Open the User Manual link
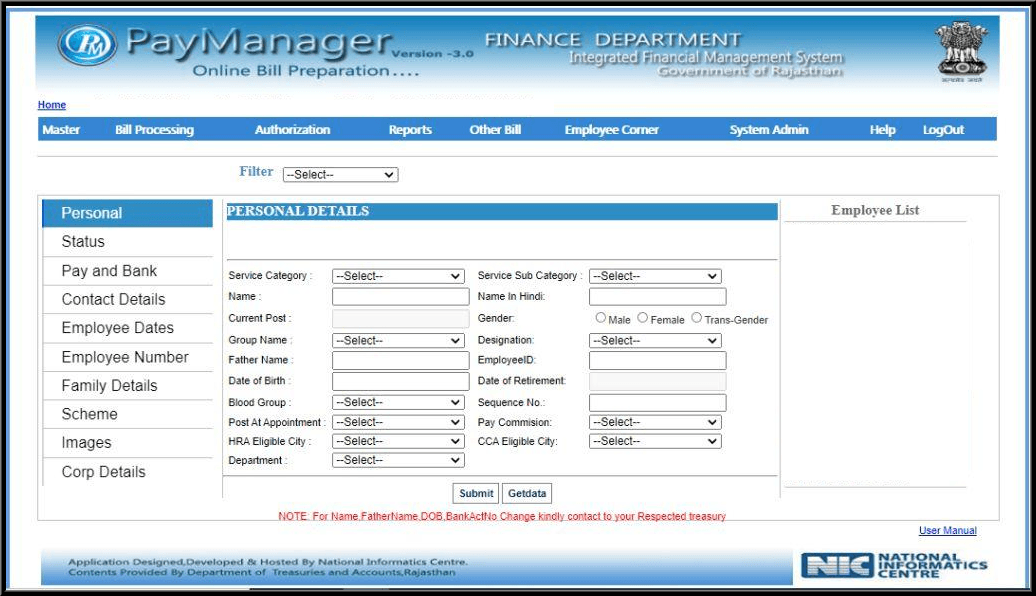 pos(947,531)
